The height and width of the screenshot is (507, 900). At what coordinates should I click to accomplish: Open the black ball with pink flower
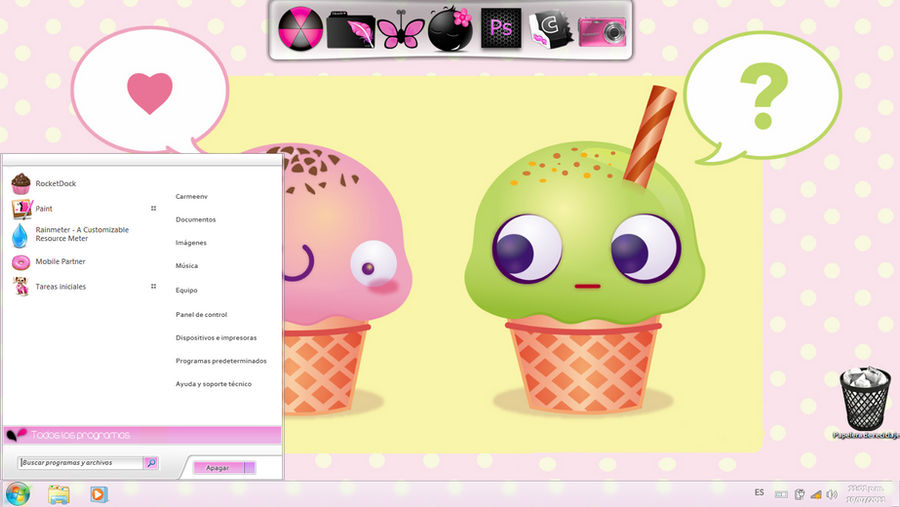tap(451, 29)
